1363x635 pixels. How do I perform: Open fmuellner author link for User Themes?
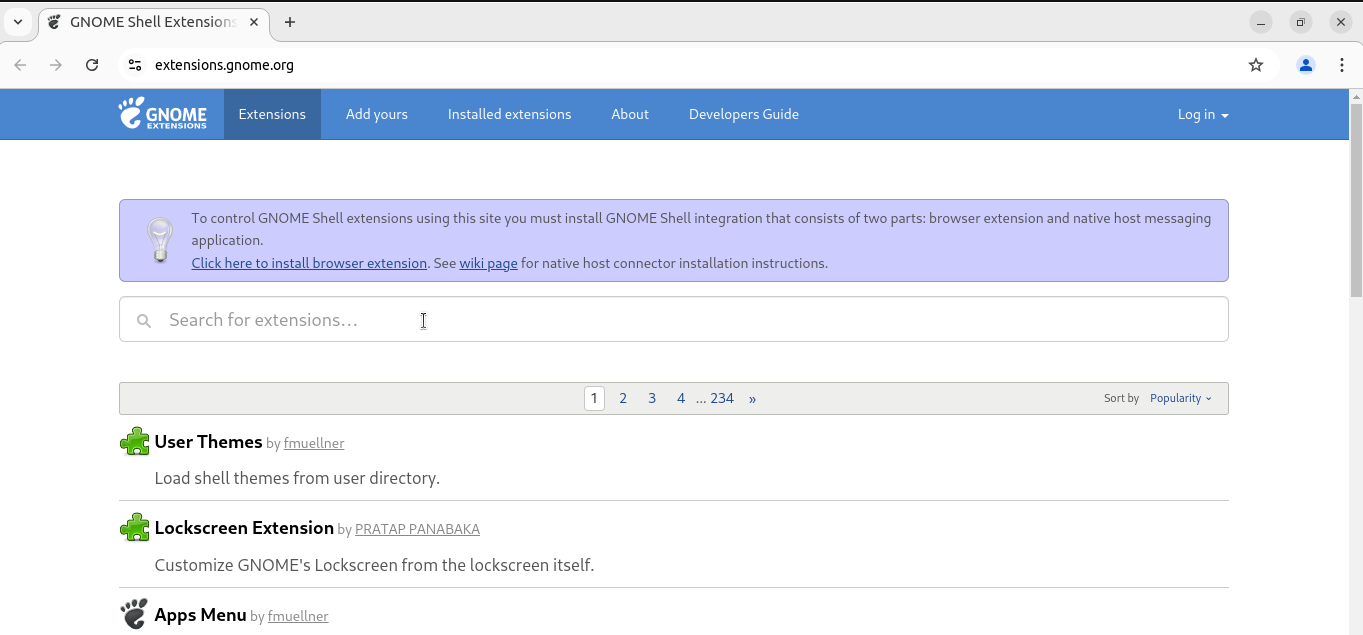314,443
